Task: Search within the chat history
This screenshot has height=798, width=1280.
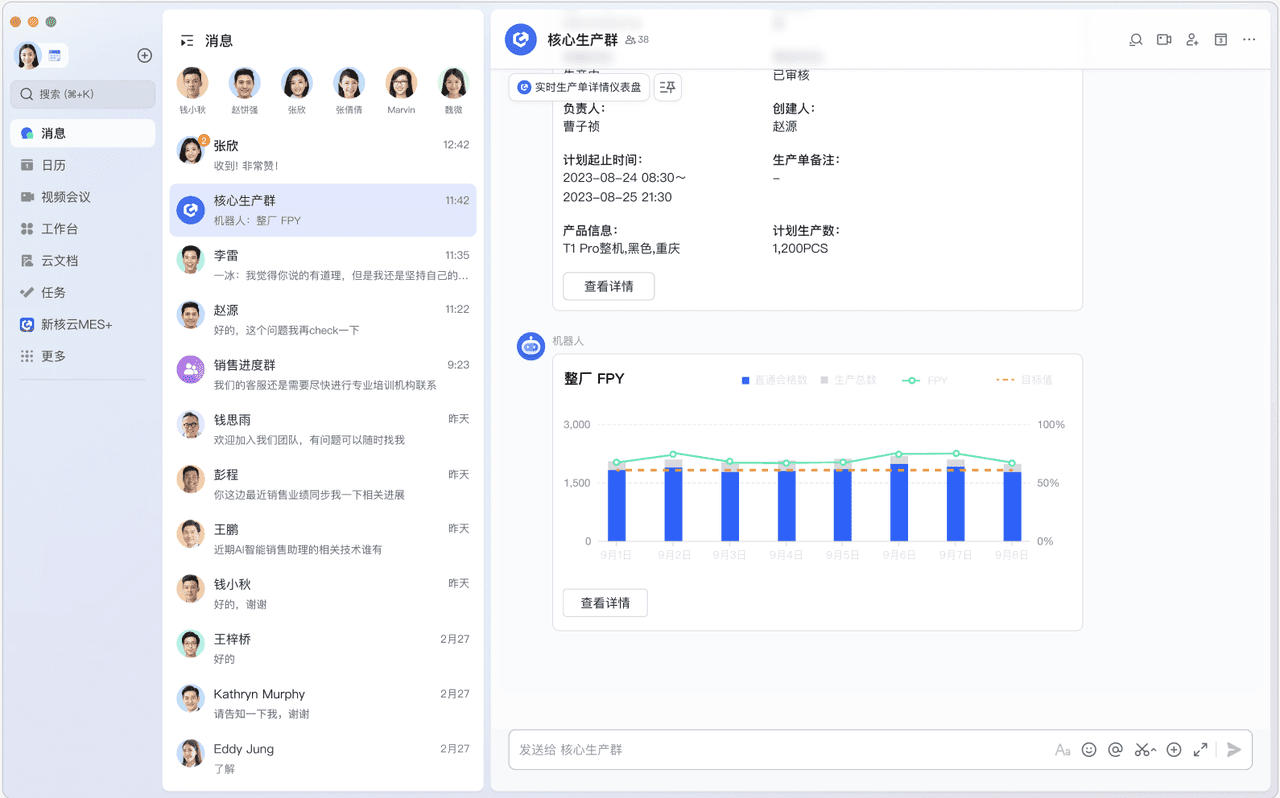Action: [1136, 40]
